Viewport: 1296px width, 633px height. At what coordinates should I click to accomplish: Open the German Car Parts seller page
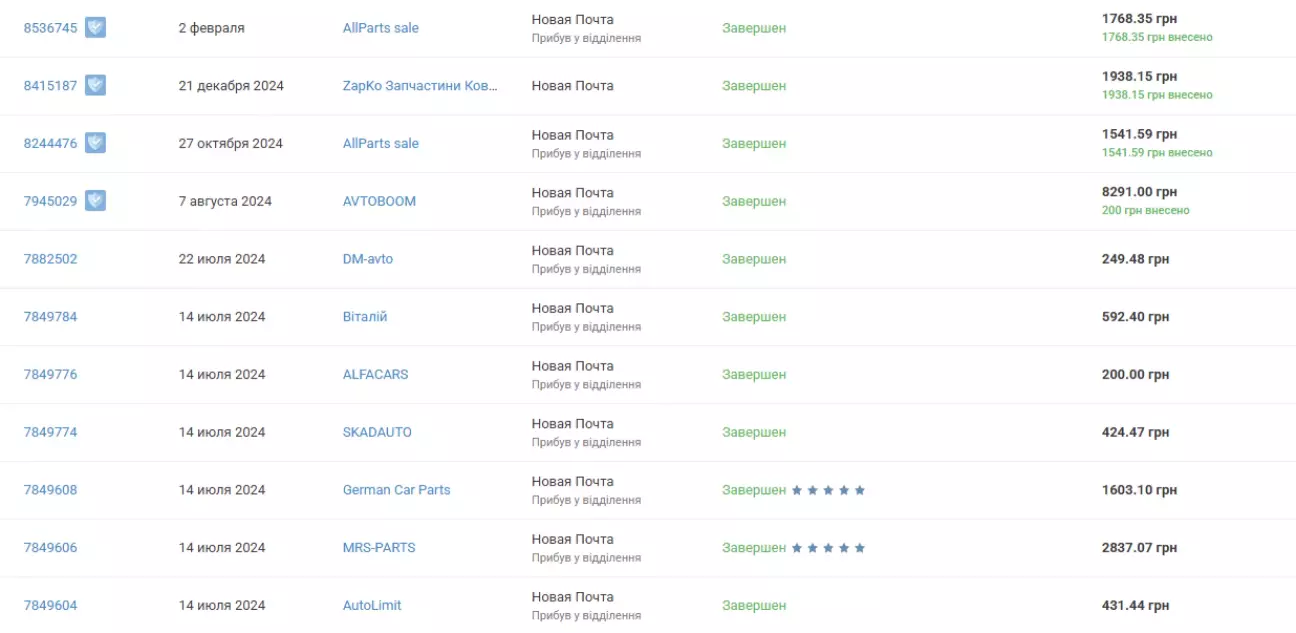[396, 490]
